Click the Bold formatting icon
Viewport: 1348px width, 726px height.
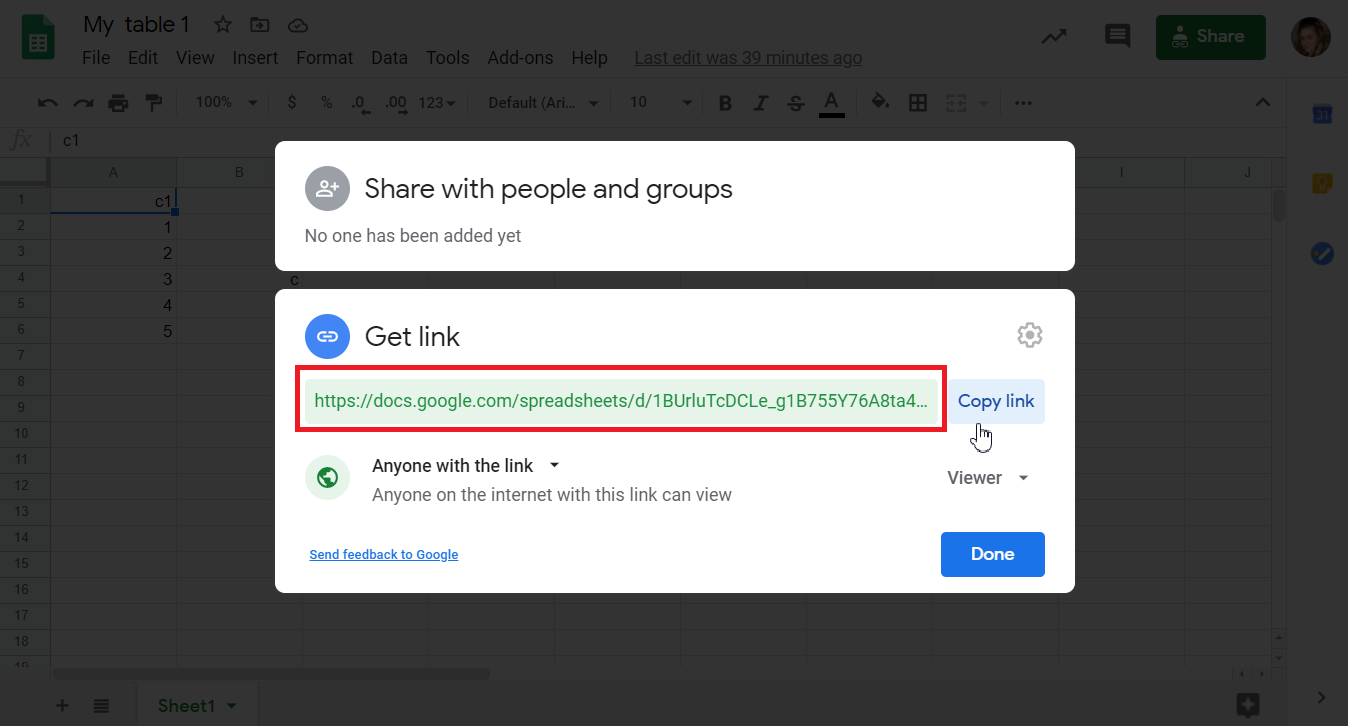[726, 103]
